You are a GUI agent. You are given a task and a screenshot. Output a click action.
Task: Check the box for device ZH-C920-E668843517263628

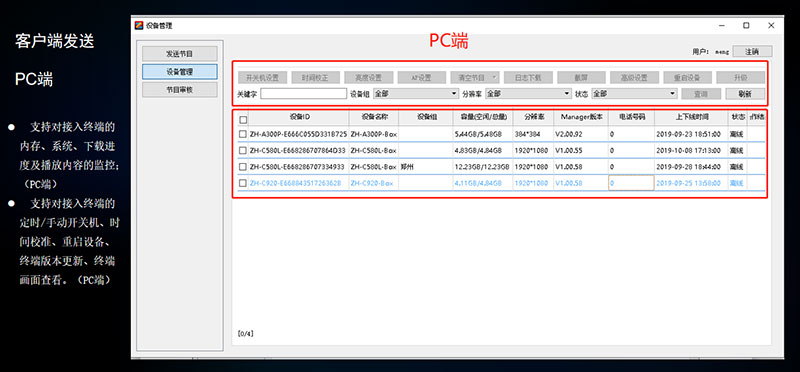(x=243, y=183)
